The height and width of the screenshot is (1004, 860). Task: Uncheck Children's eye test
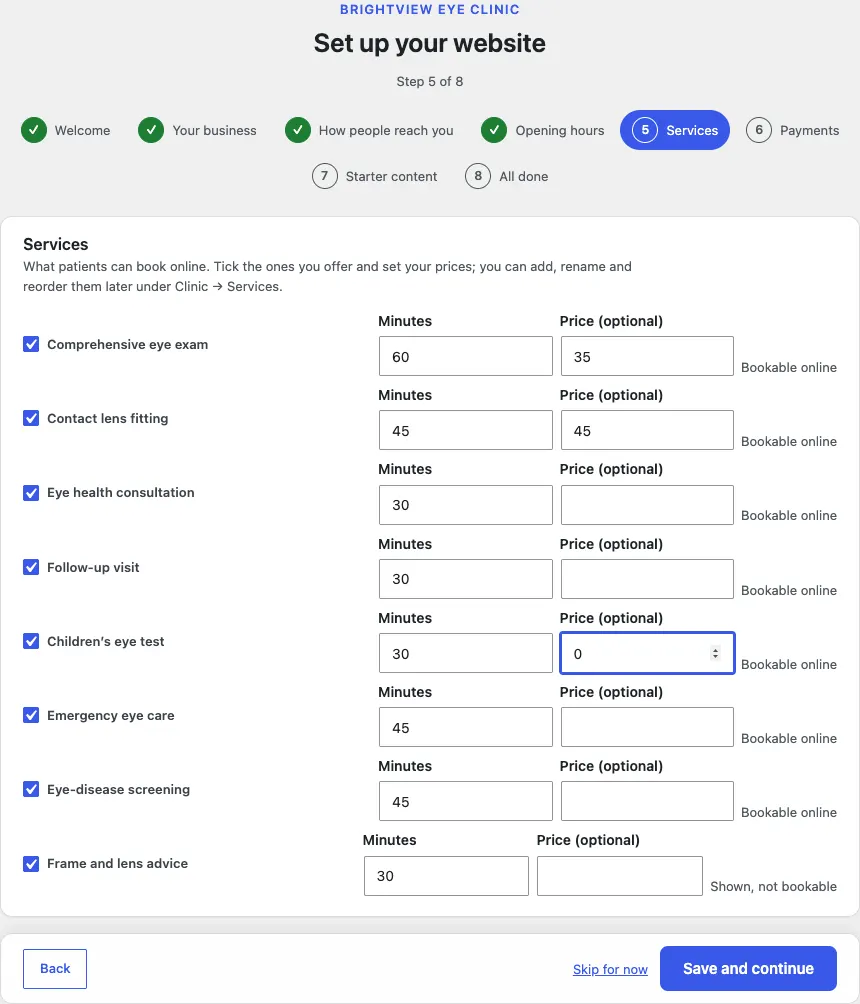coord(31,641)
